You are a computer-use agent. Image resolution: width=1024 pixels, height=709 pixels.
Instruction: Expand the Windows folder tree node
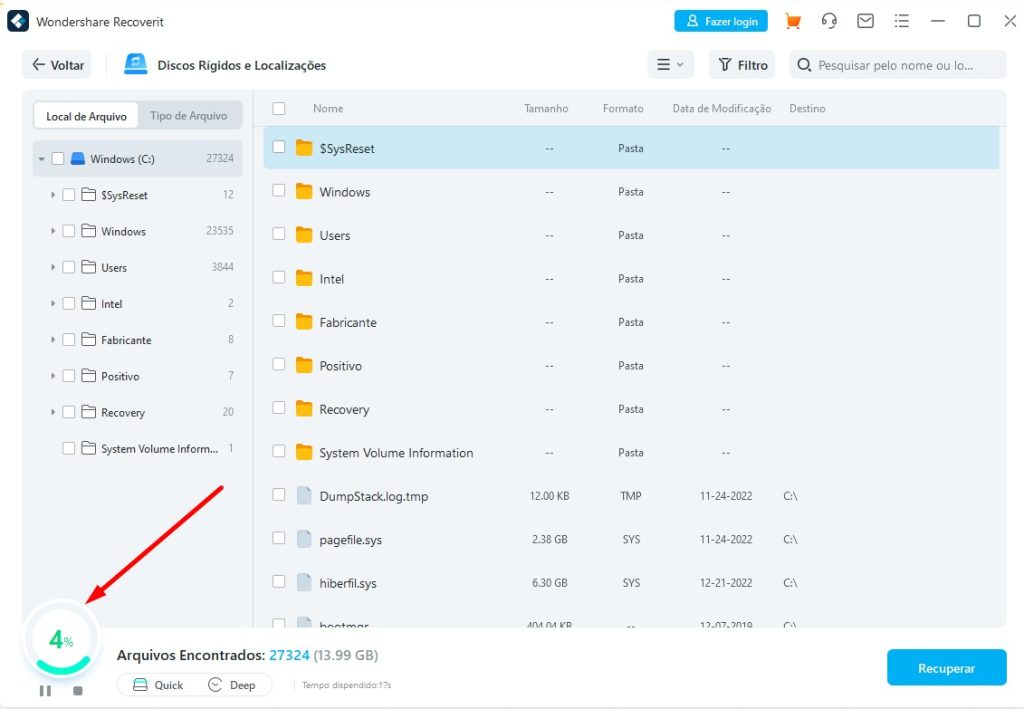(53, 230)
